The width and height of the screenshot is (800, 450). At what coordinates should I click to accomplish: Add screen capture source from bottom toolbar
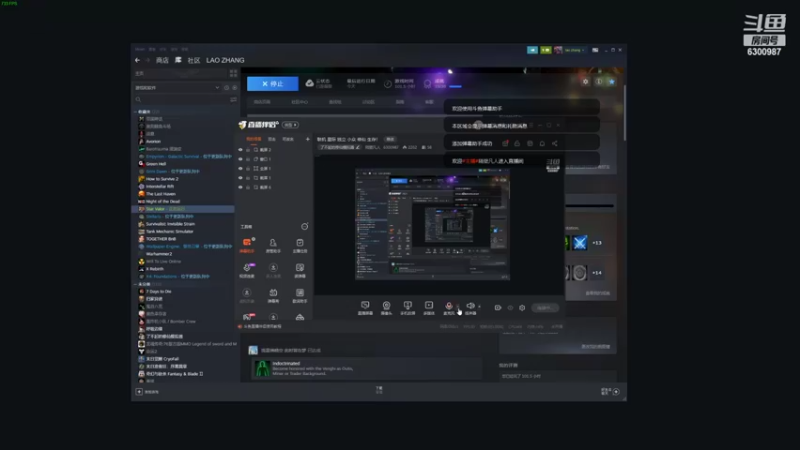tap(365, 308)
